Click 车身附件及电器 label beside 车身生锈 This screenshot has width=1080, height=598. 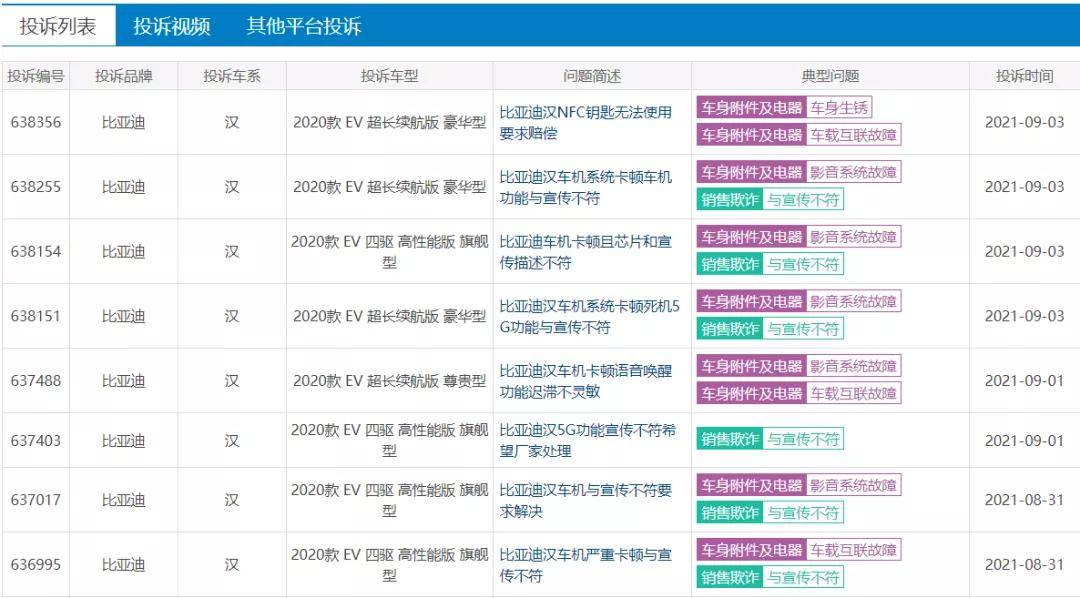751,107
